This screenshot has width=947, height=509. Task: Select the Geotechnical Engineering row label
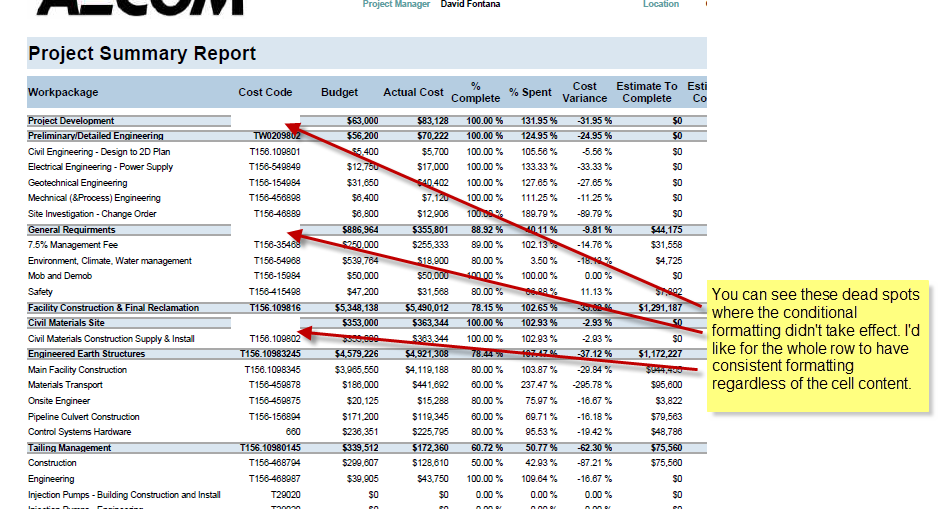point(77,182)
